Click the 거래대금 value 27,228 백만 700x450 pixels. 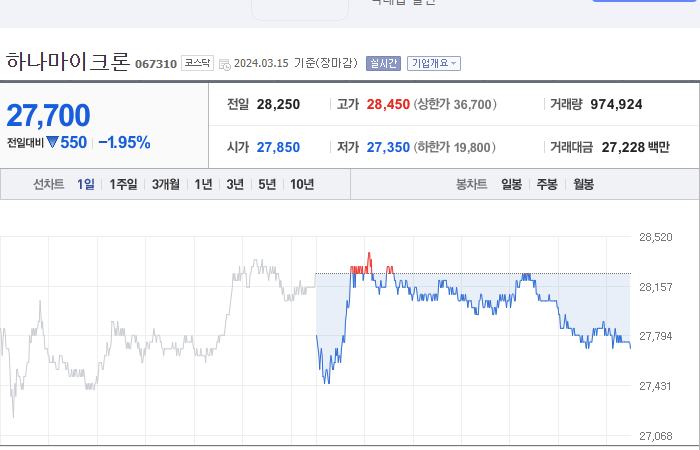tap(635, 147)
